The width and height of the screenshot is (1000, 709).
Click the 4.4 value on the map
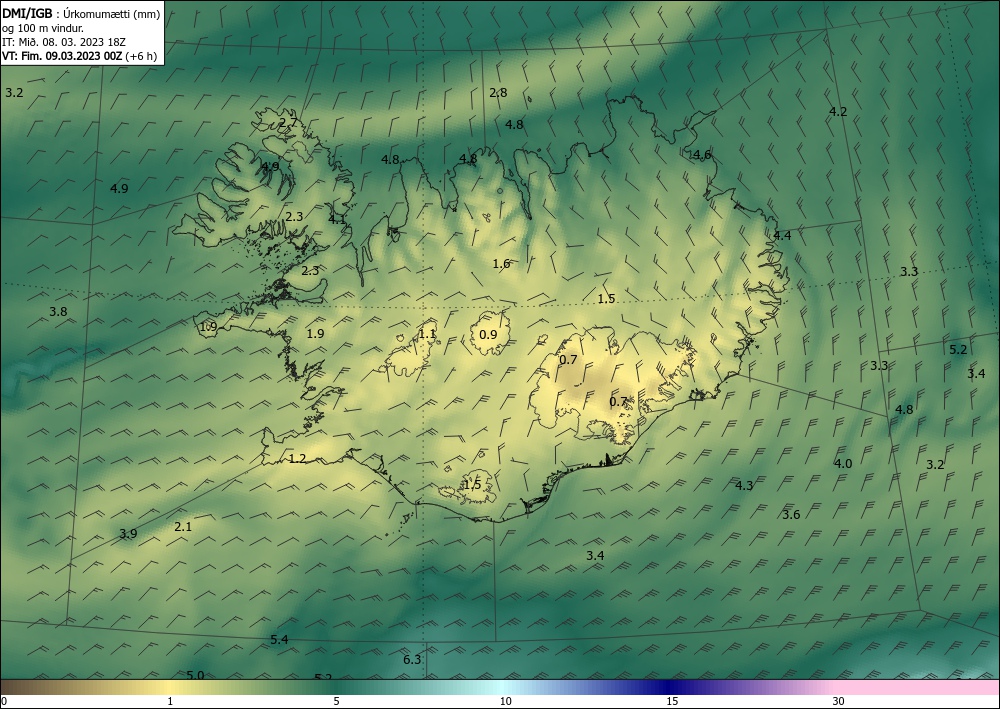(782, 235)
